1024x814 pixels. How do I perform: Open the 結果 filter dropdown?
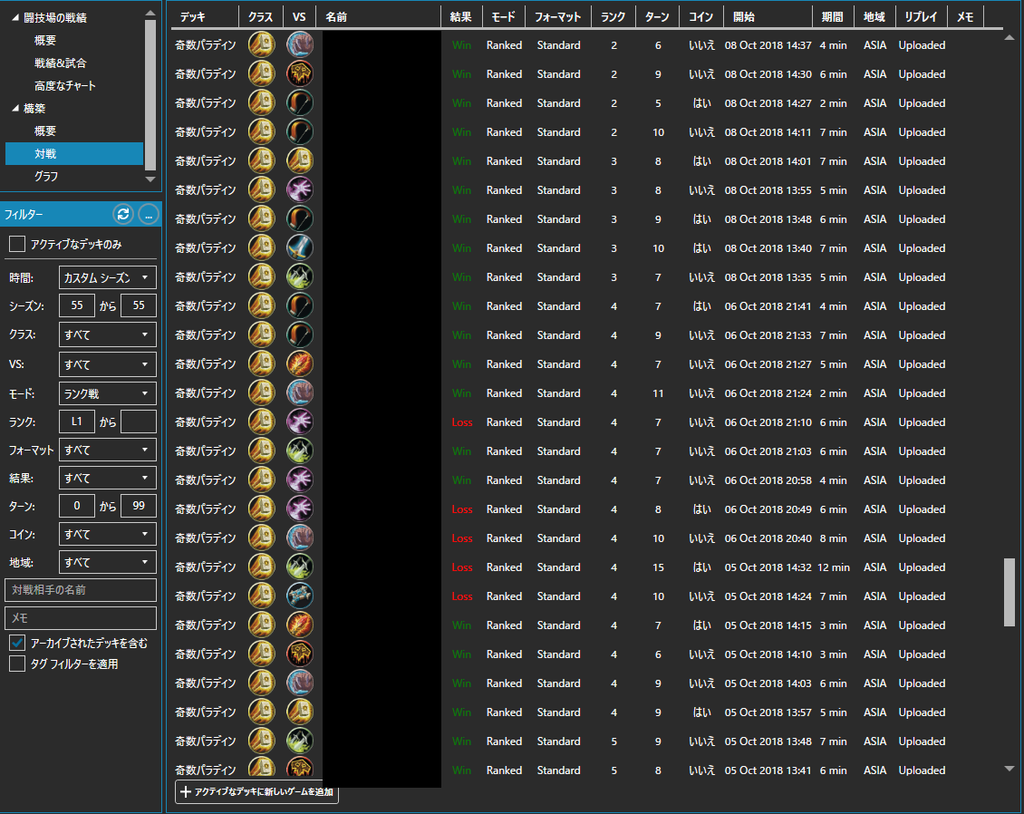(x=107, y=478)
